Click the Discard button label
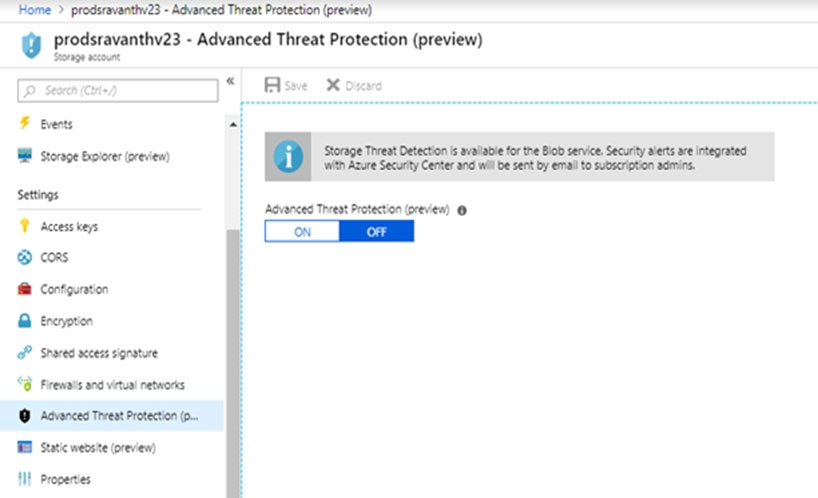This screenshot has width=818, height=498. [x=364, y=86]
